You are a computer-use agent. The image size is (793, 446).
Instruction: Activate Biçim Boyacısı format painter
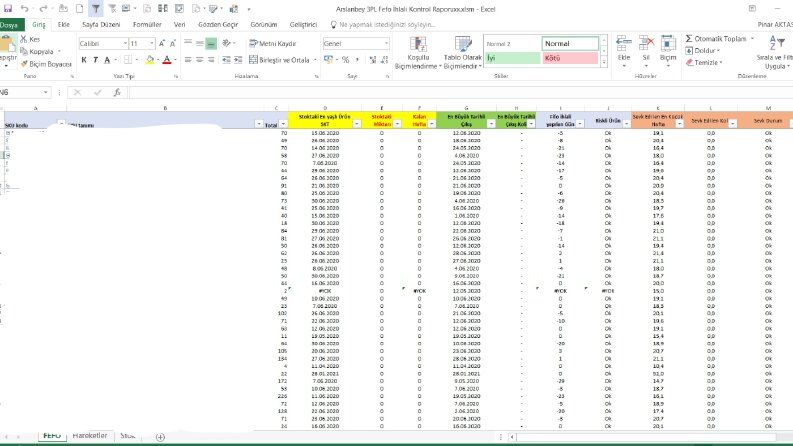pos(46,64)
